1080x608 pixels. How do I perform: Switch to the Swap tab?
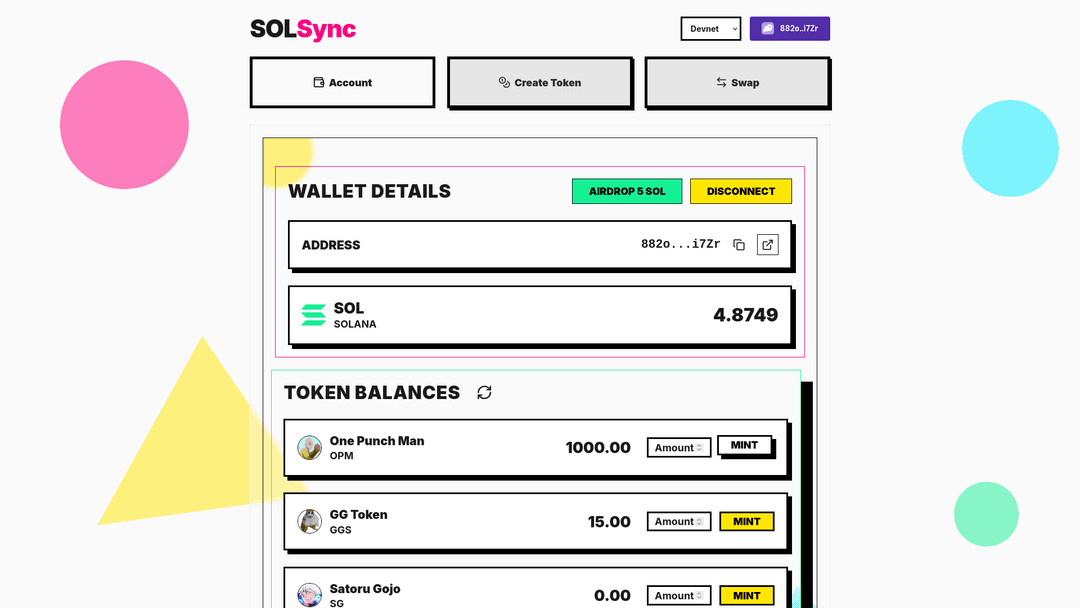coord(737,83)
